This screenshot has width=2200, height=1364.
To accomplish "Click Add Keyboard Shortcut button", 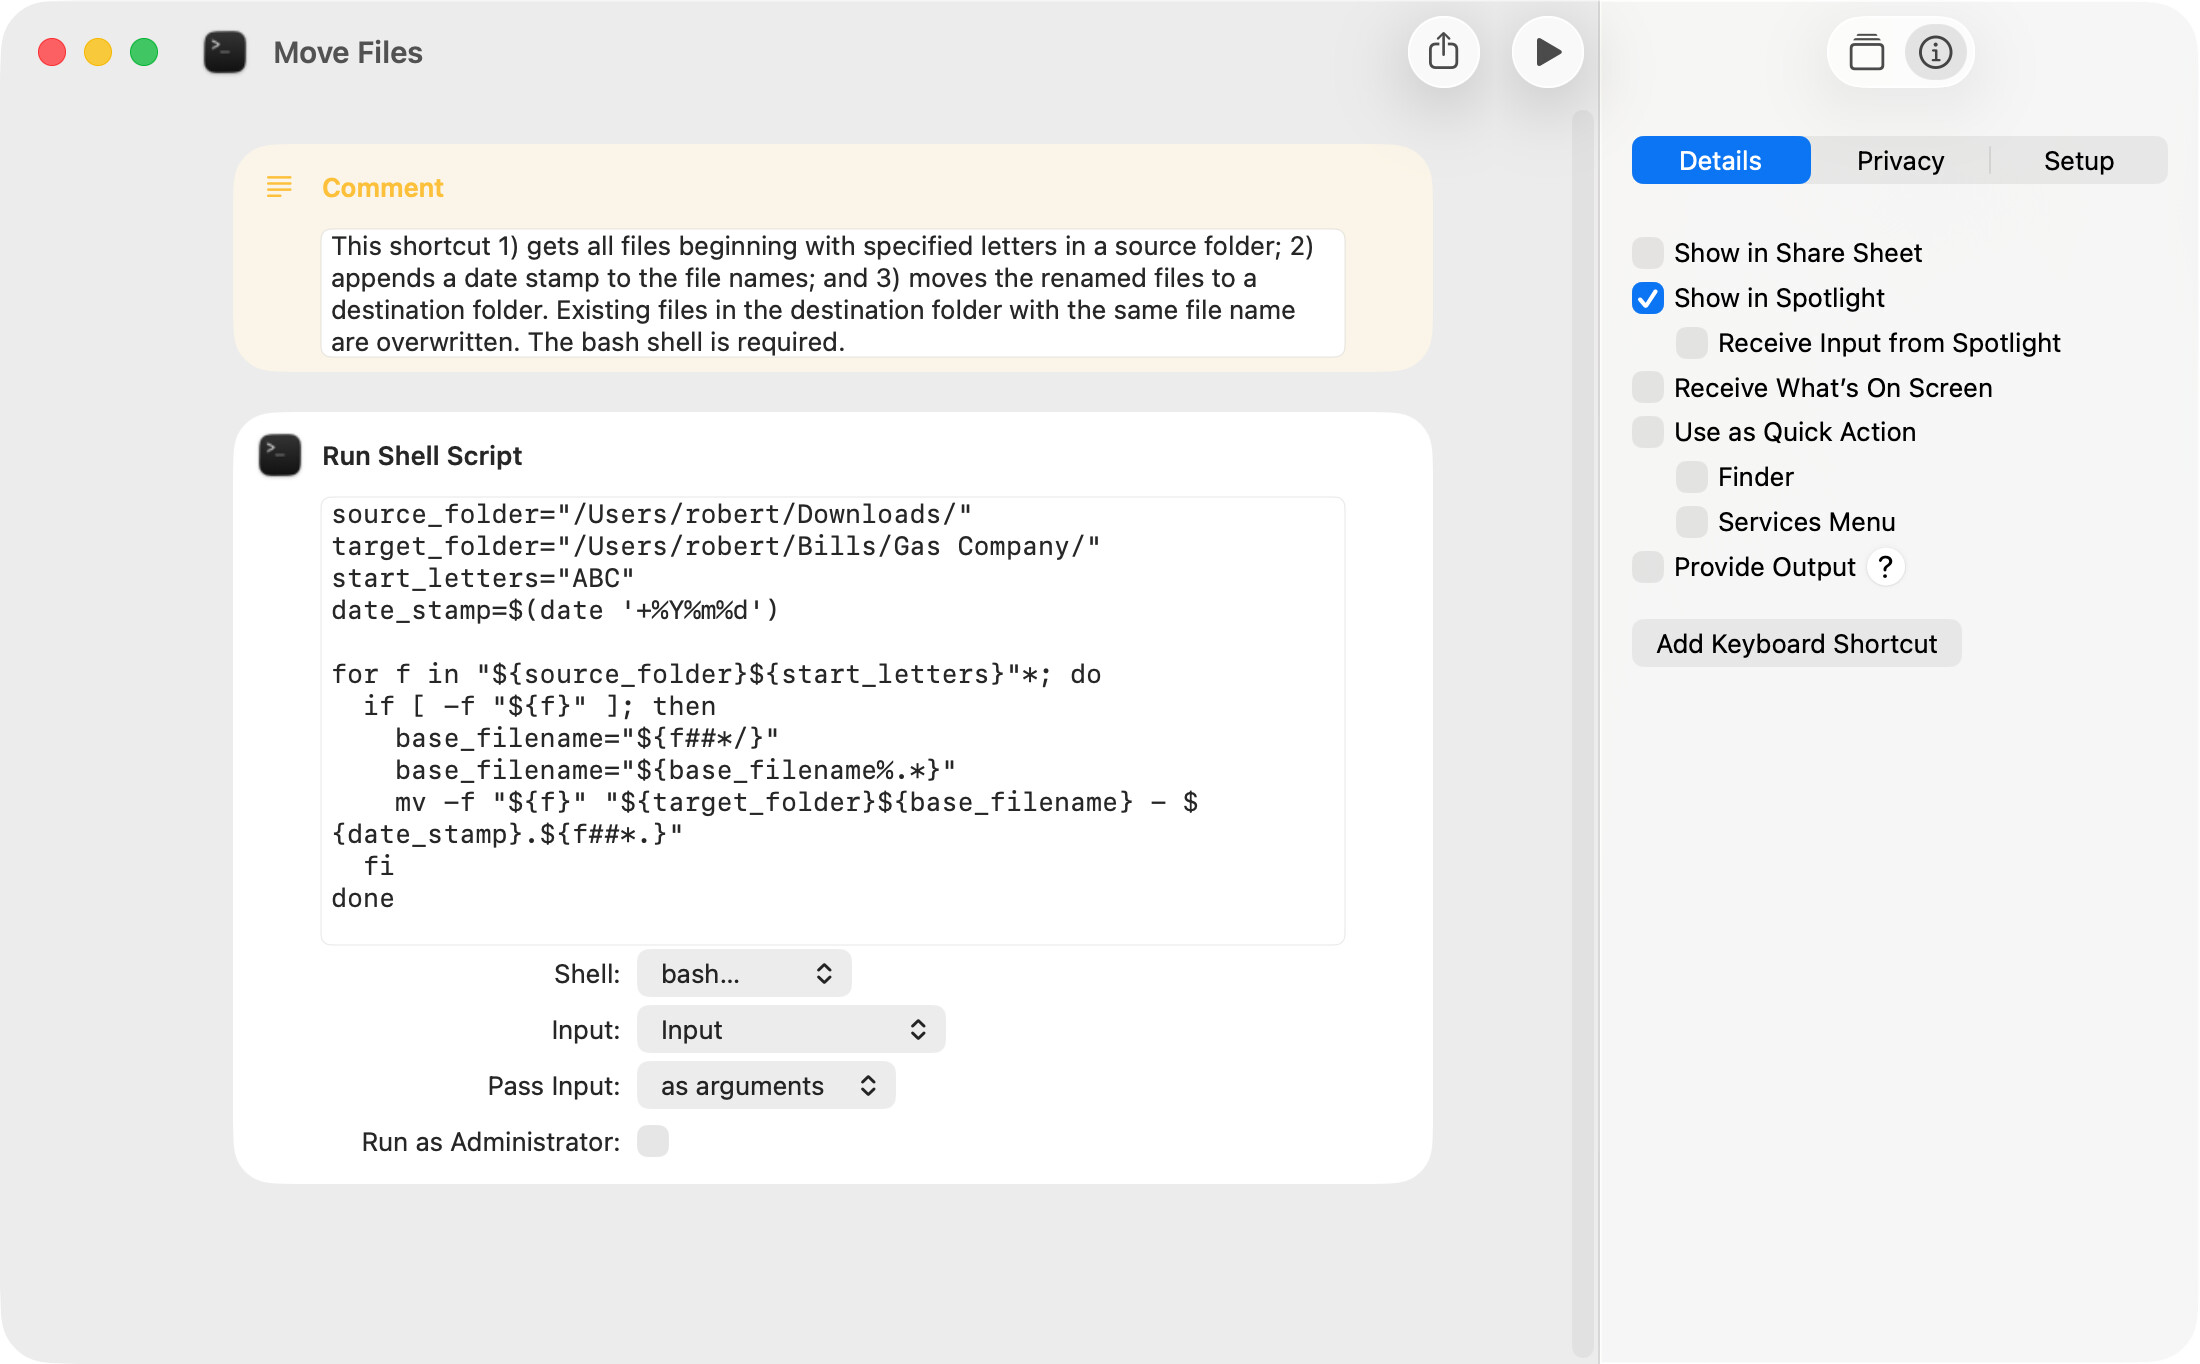I will click(1796, 643).
